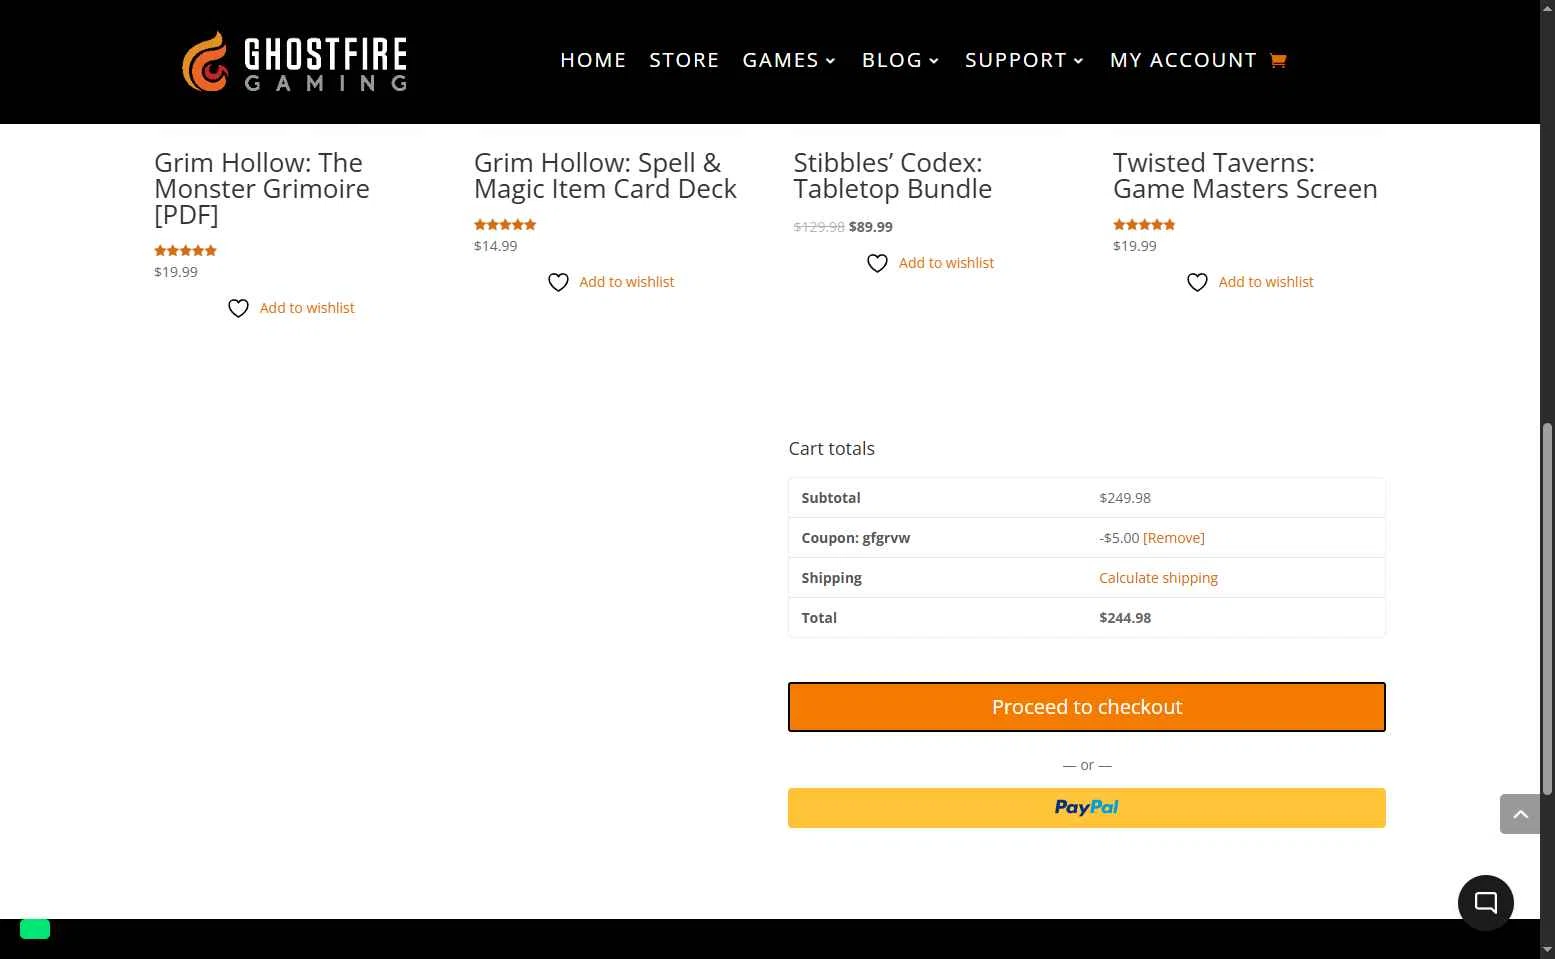
Task: Click the Shipping row label
Action: 831,578
